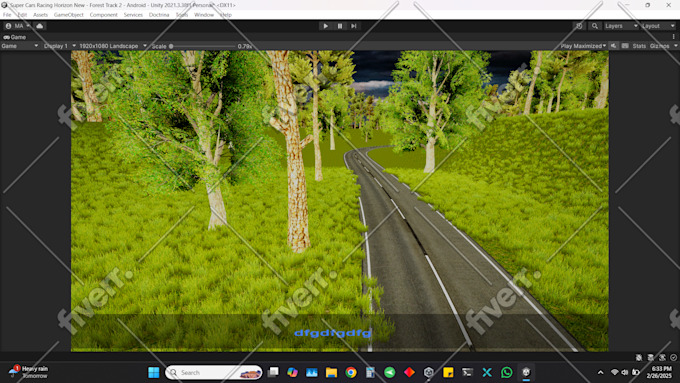The height and width of the screenshot is (383, 680).
Task: Open the GameObject menu
Action: tap(69, 15)
